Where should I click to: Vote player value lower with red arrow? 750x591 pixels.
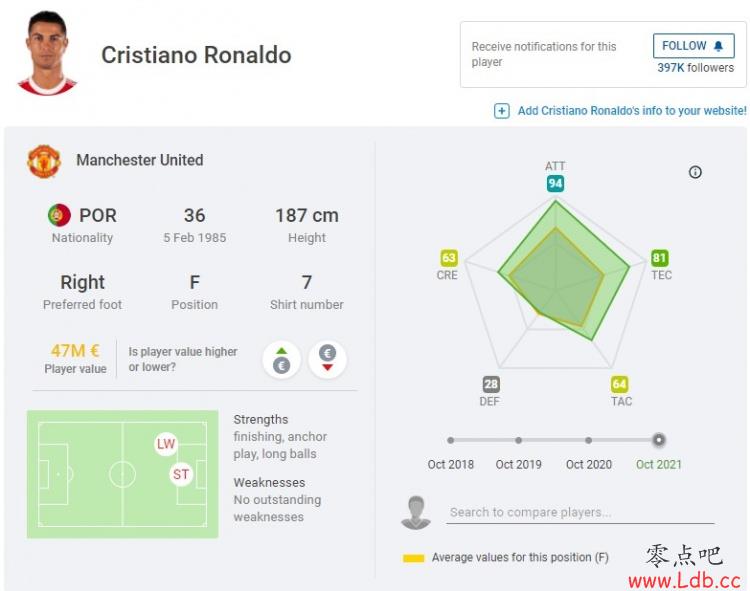click(x=328, y=360)
